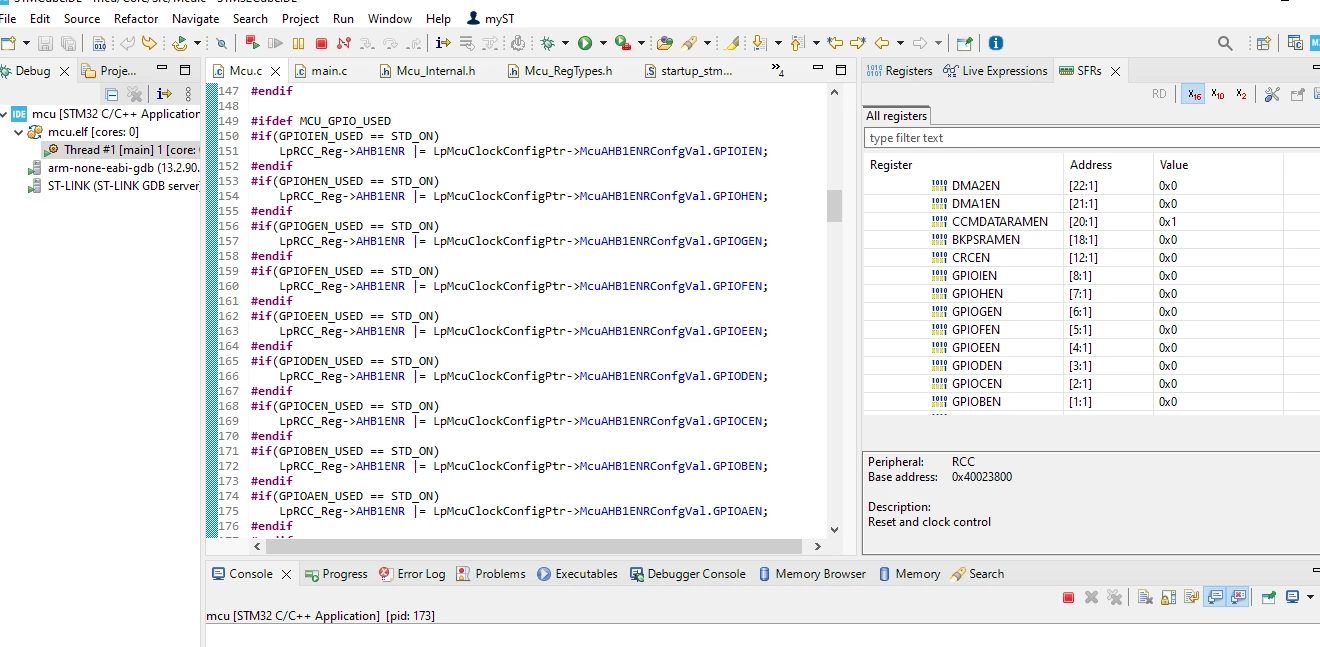Click the myST account button
The width and height of the screenshot is (1320, 647).
pos(491,18)
